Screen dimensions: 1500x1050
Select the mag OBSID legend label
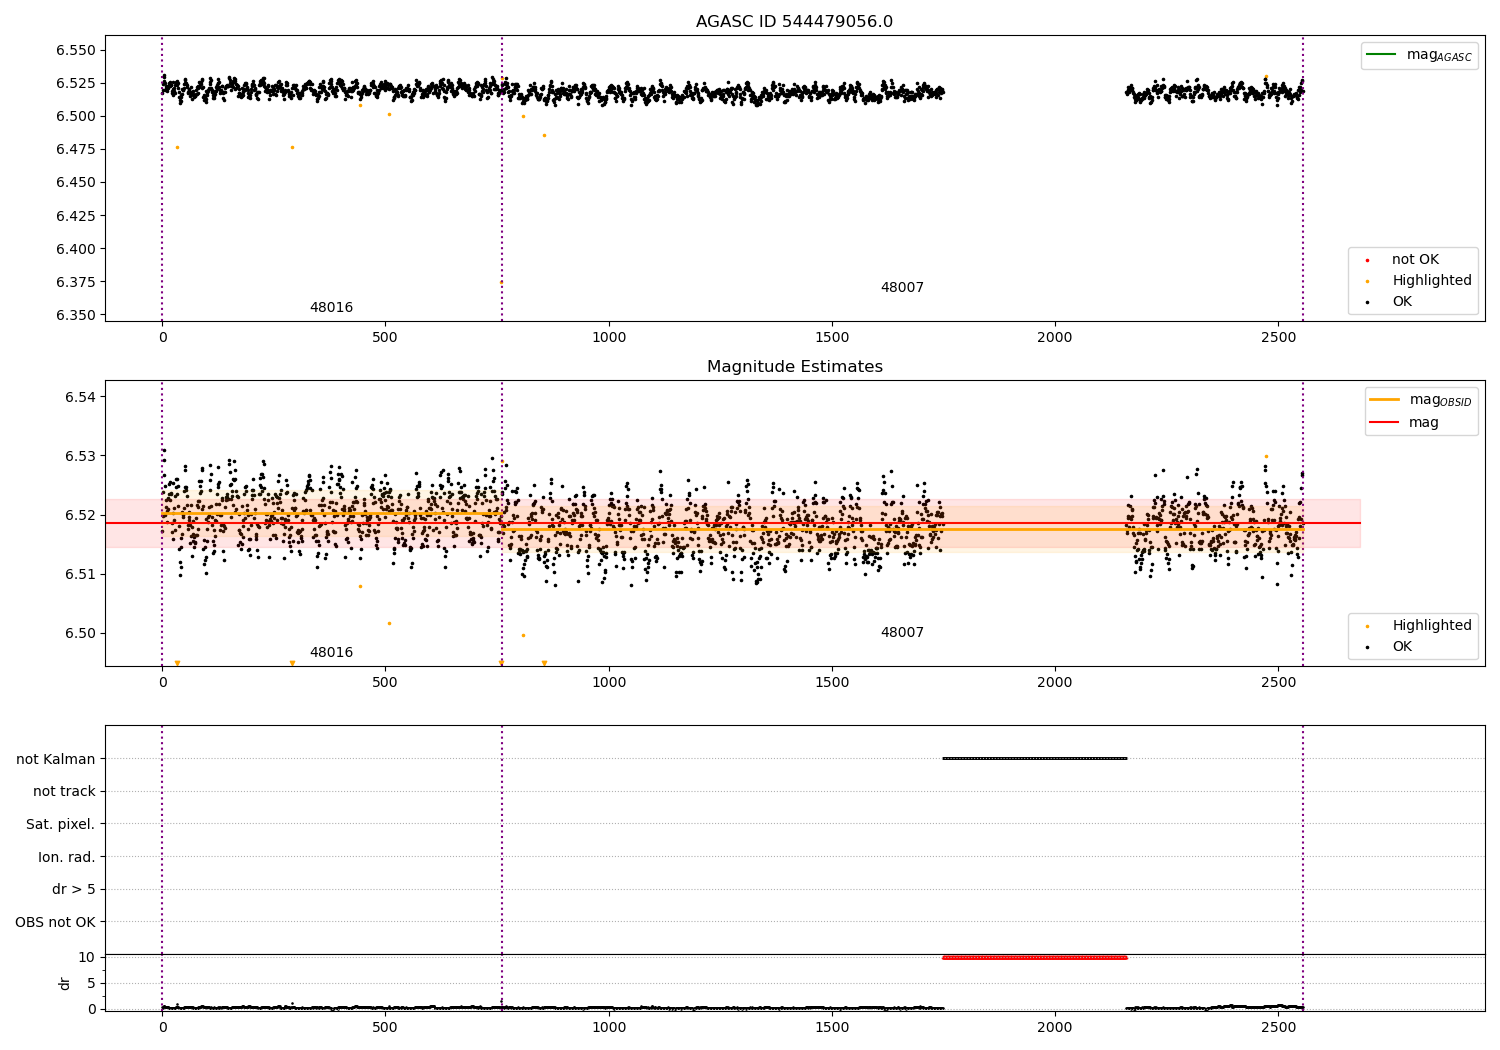[1440, 400]
